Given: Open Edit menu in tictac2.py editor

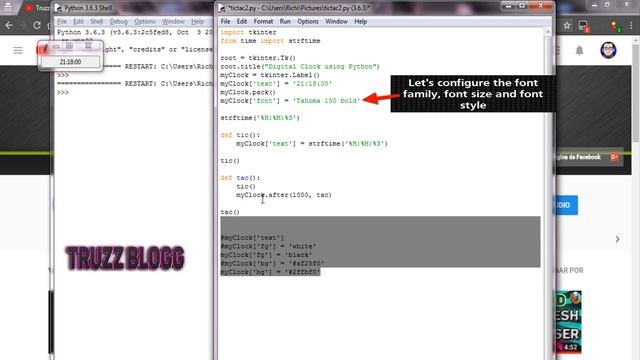Looking at the screenshot, I should click(242, 21).
